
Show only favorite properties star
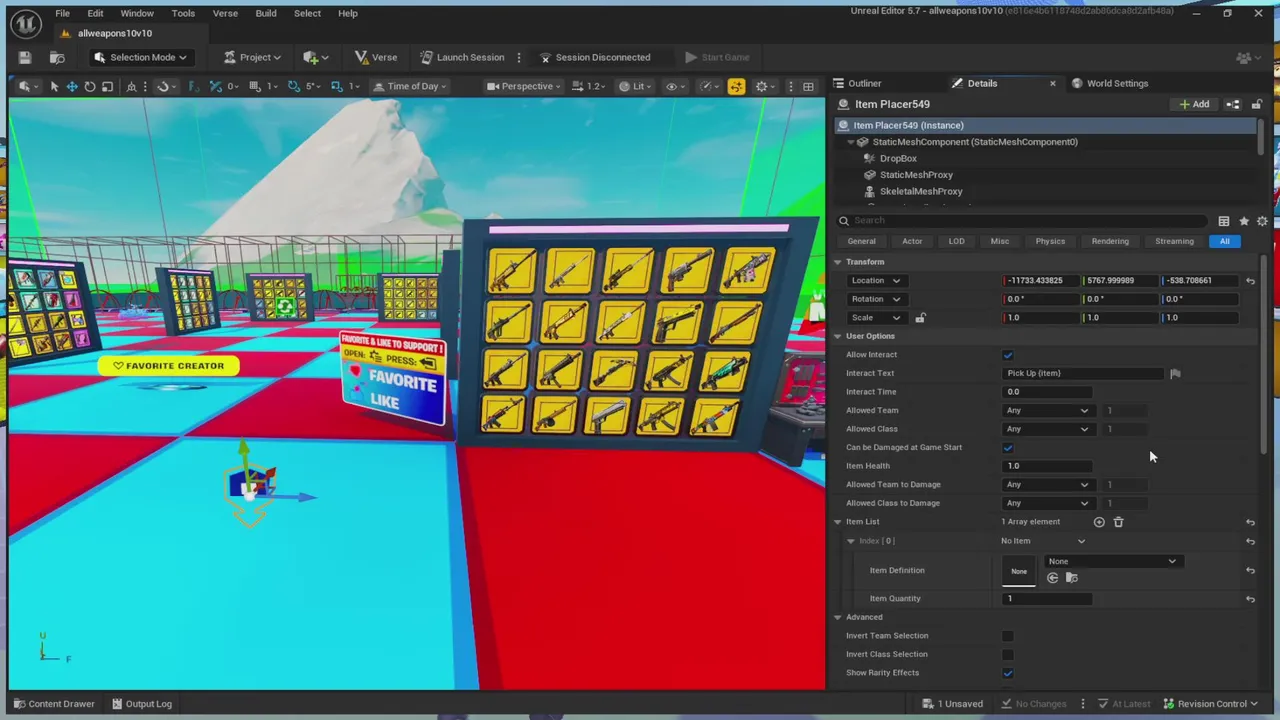pos(1244,221)
